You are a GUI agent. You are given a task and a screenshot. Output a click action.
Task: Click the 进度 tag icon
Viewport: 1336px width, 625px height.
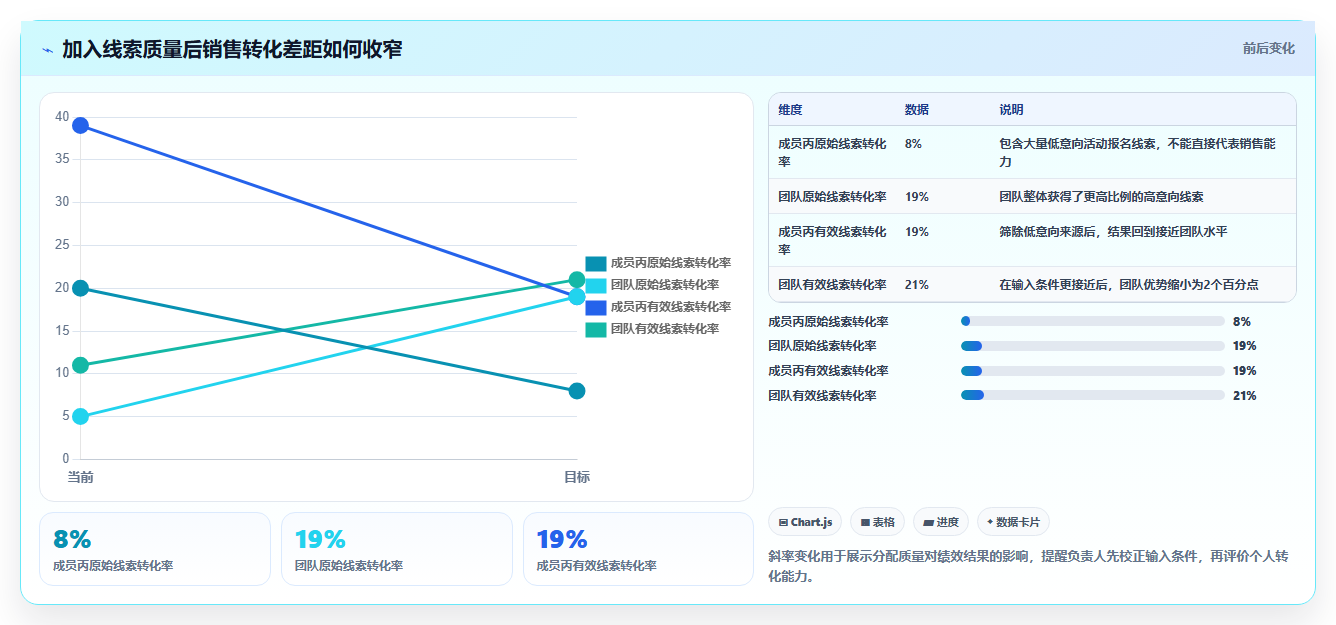[x=928, y=522]
